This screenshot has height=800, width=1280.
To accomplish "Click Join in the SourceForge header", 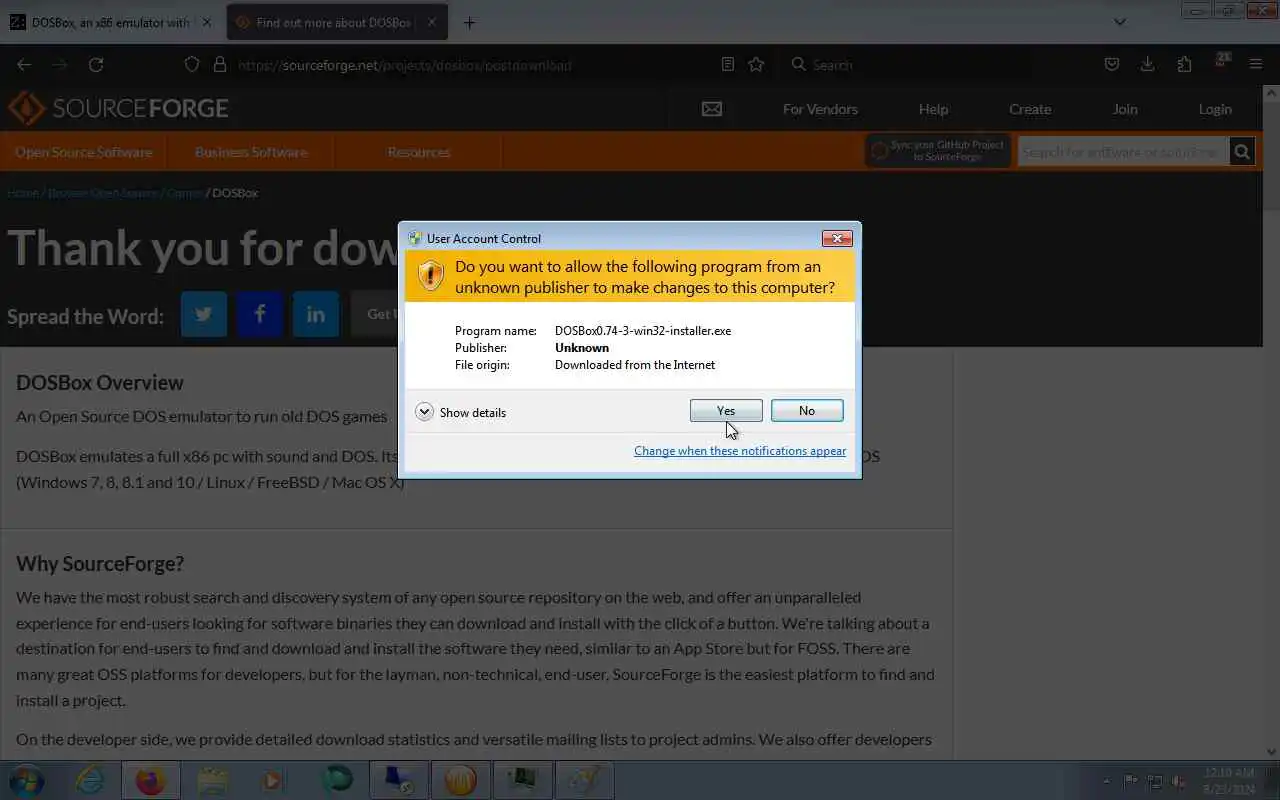I will (1125, 109).
